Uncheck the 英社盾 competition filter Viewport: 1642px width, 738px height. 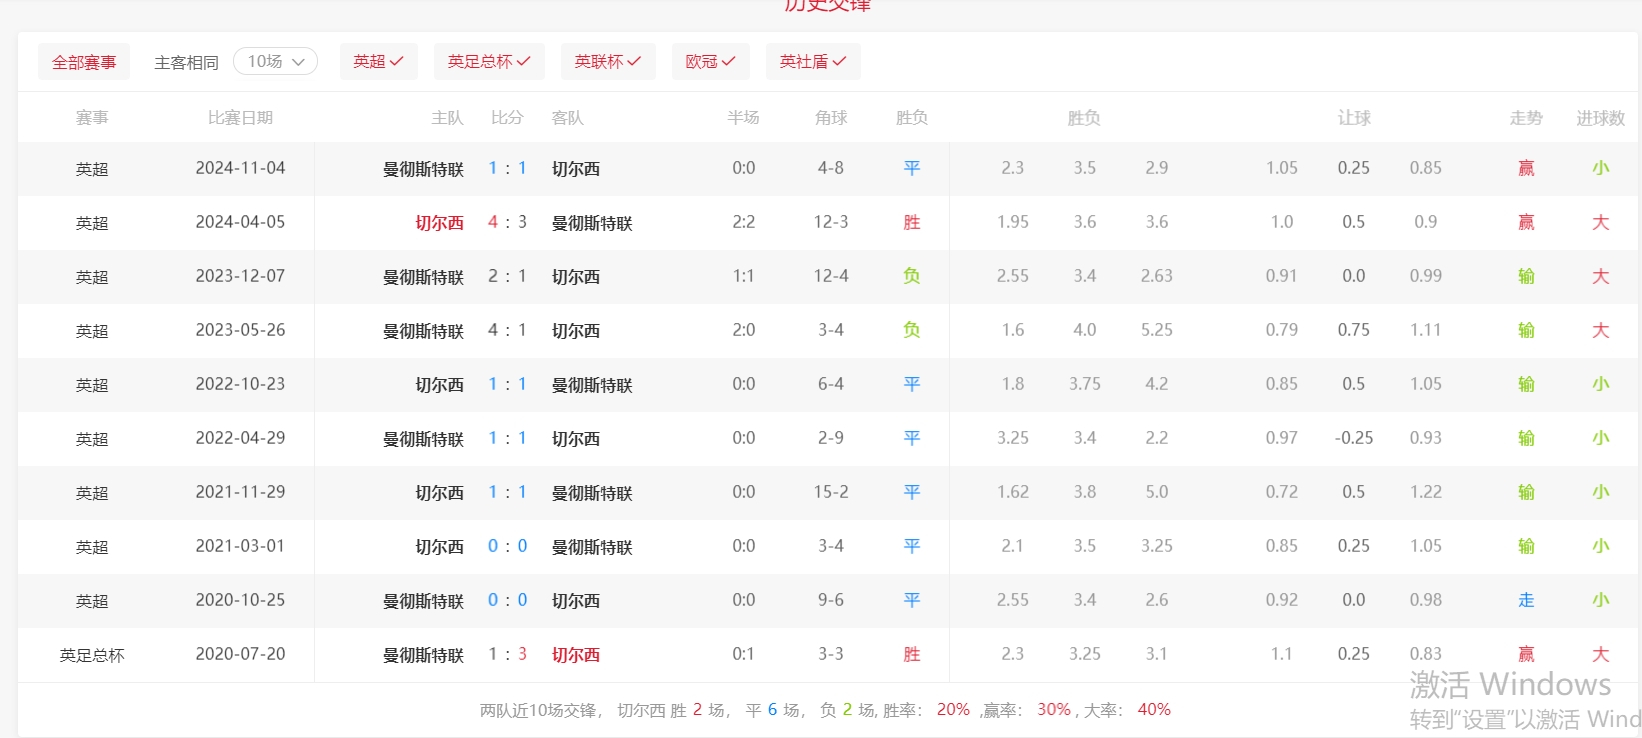click(x=812, y=62)
